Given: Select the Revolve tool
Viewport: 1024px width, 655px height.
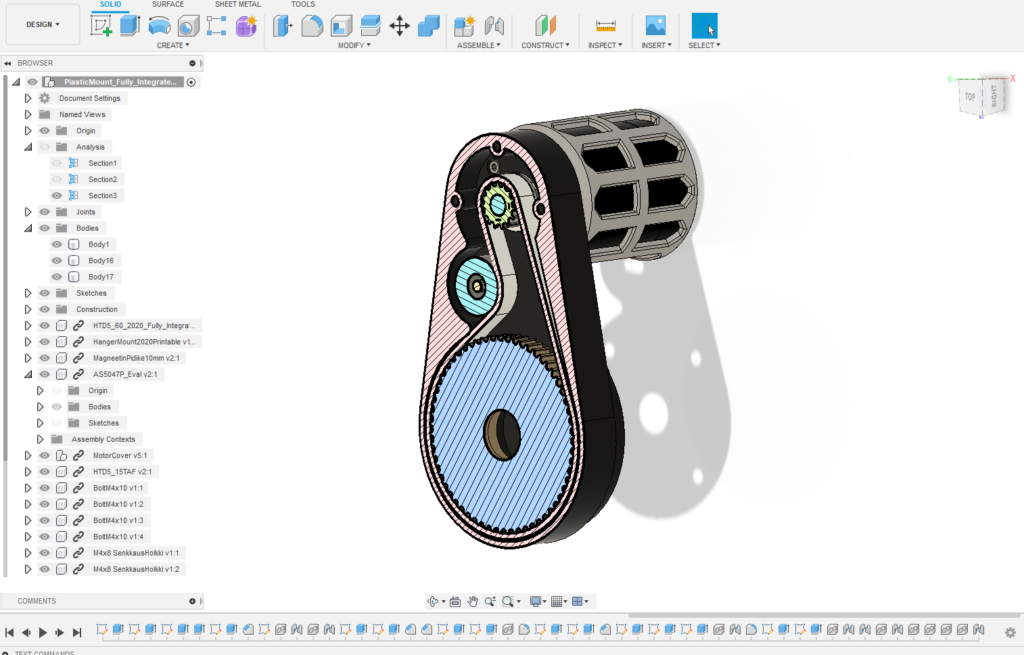Looking at the screenshot, I should 159,25.
